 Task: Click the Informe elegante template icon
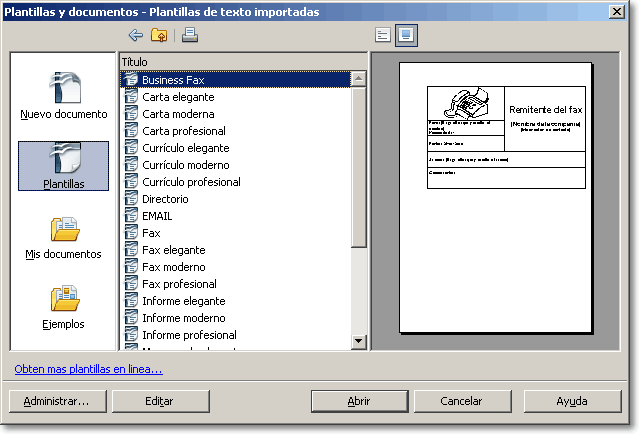[x=131, y=301]
